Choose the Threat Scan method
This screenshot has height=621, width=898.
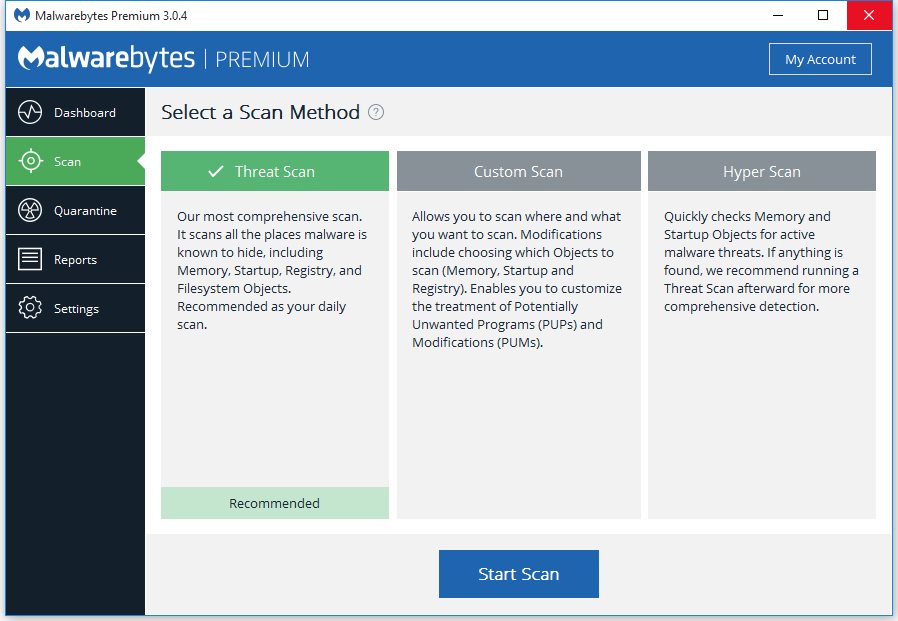coord(275,171)
